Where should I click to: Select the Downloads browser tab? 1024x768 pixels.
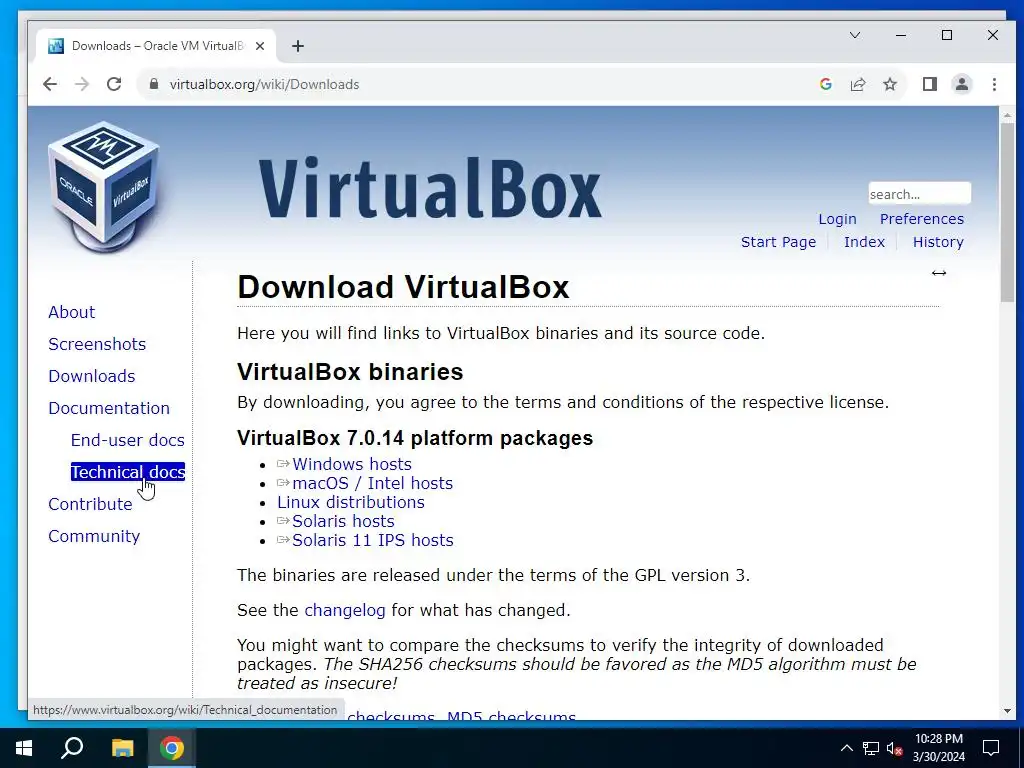point(157,46)
